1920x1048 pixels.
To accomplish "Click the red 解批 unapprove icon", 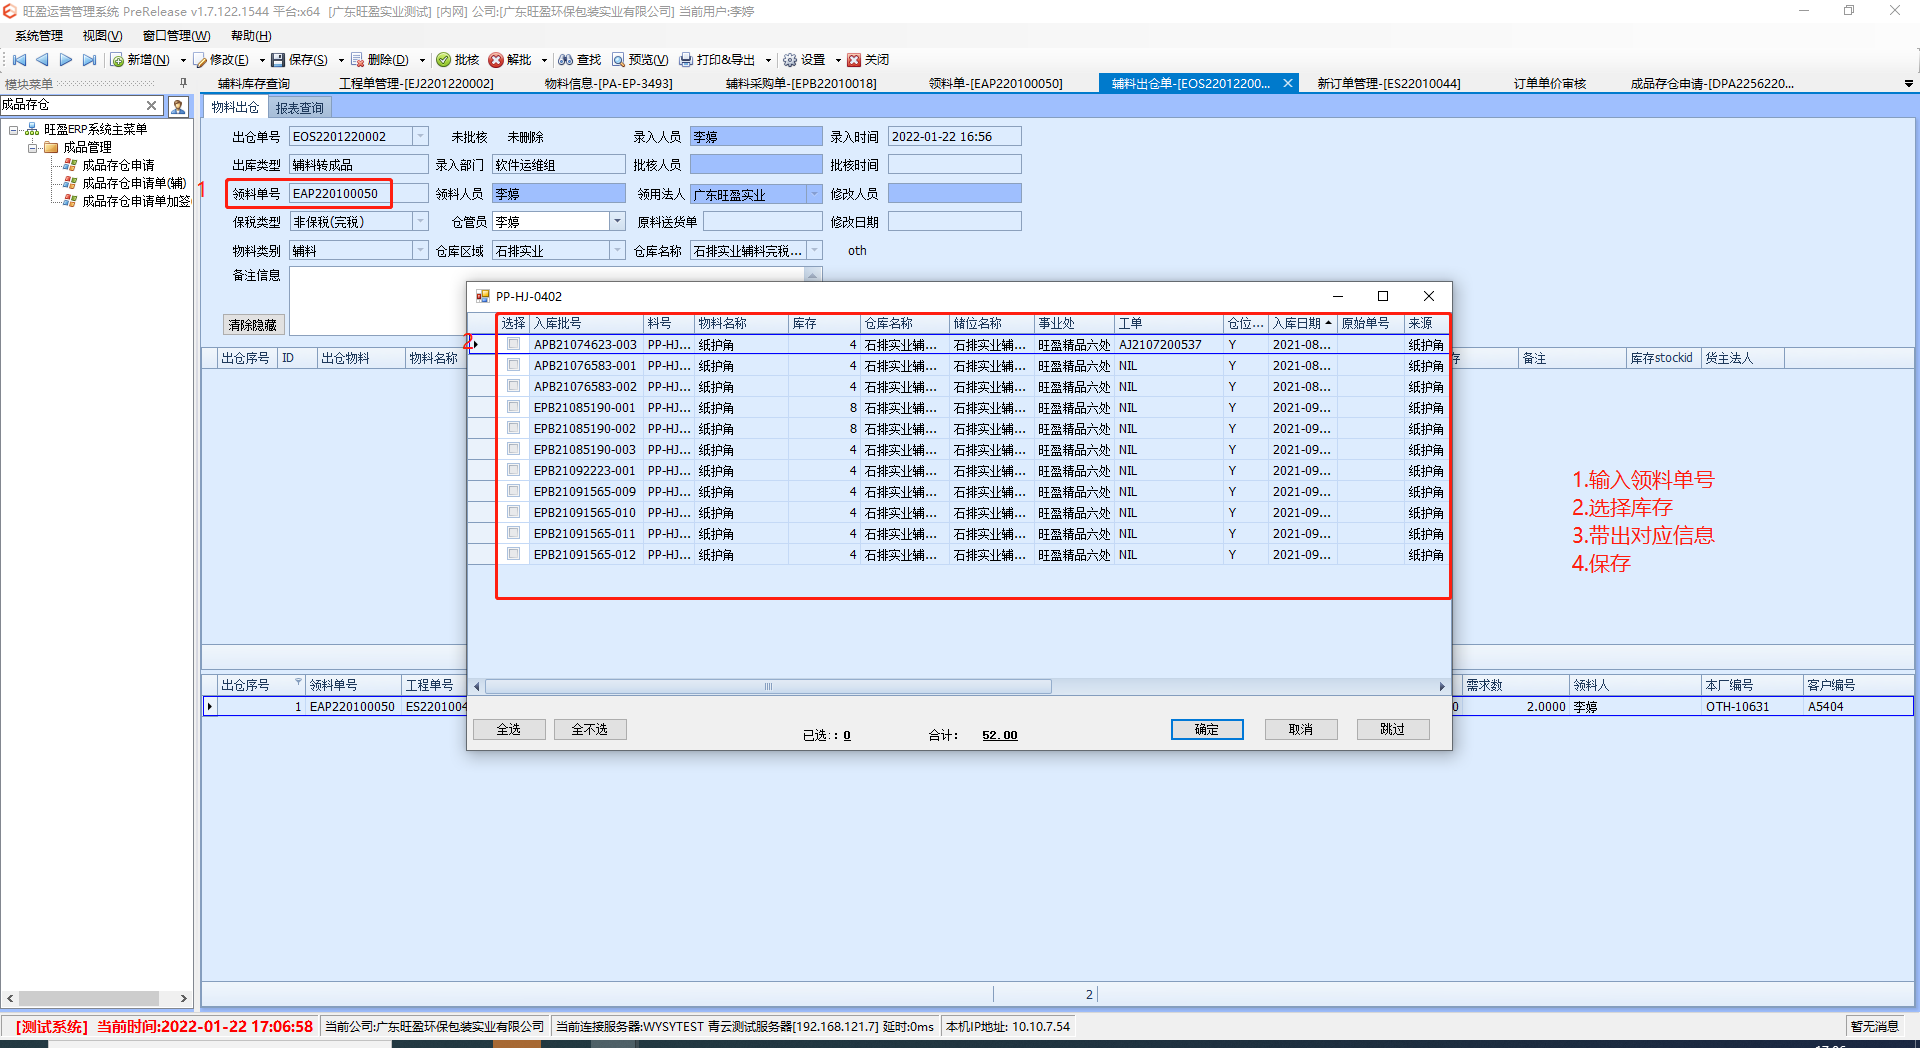I will coord(496,60).
